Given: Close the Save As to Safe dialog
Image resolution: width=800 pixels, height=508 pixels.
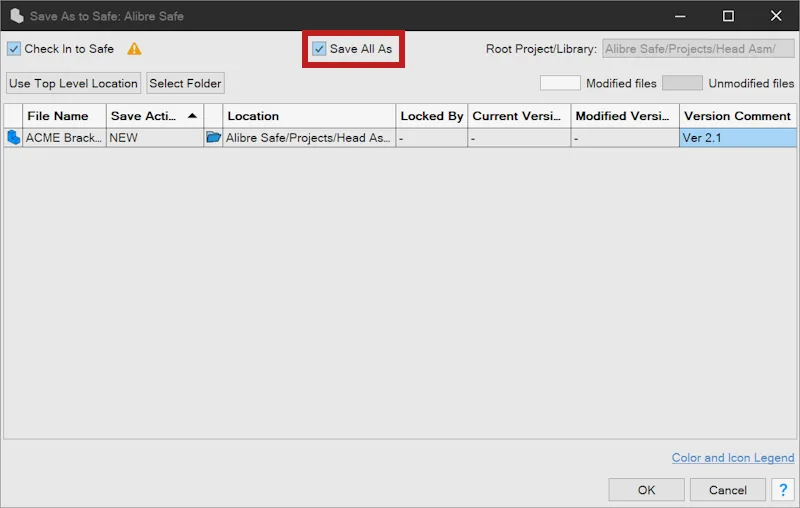Looking at the screenshot, I should [776, 16].
